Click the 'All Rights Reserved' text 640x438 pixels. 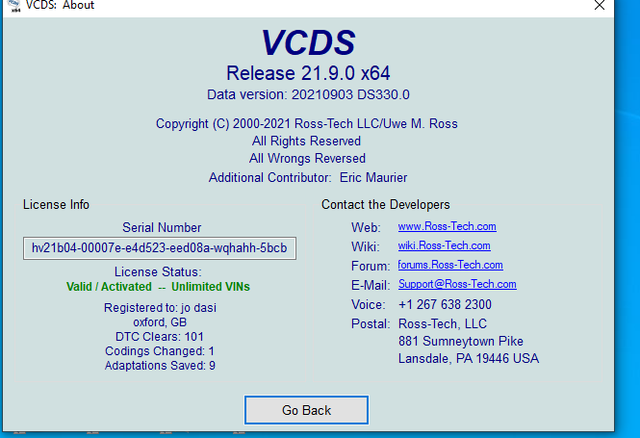pos(306,141)
